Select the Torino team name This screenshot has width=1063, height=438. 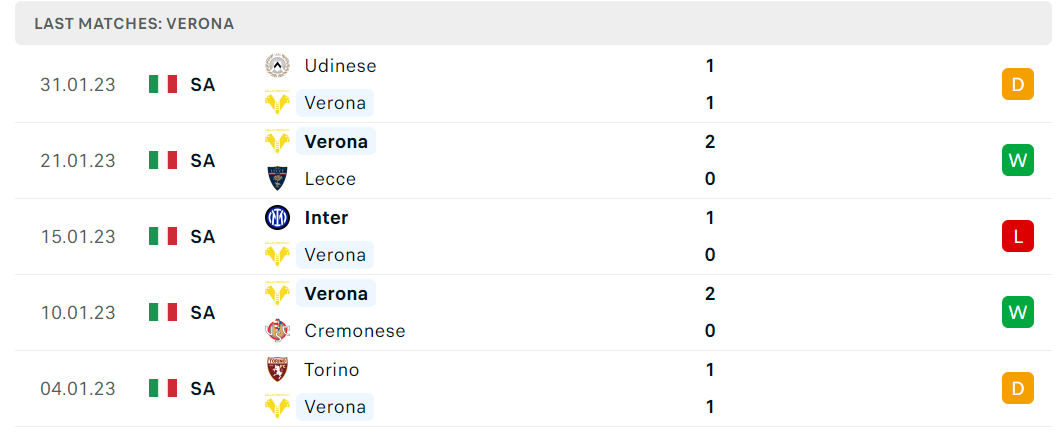pos(332,370)
